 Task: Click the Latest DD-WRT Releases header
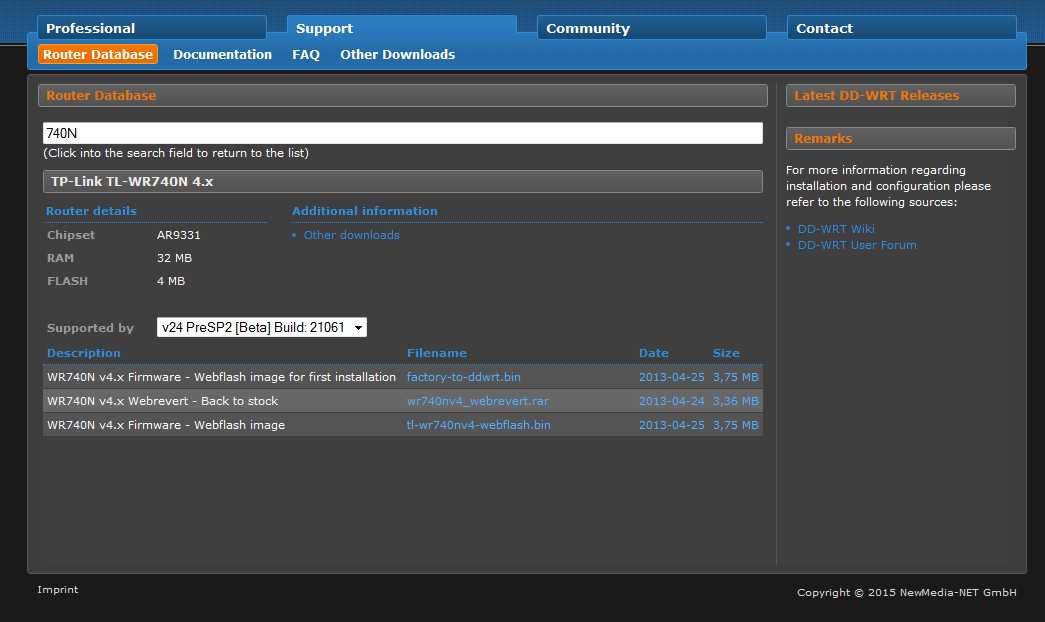[901, 95]
